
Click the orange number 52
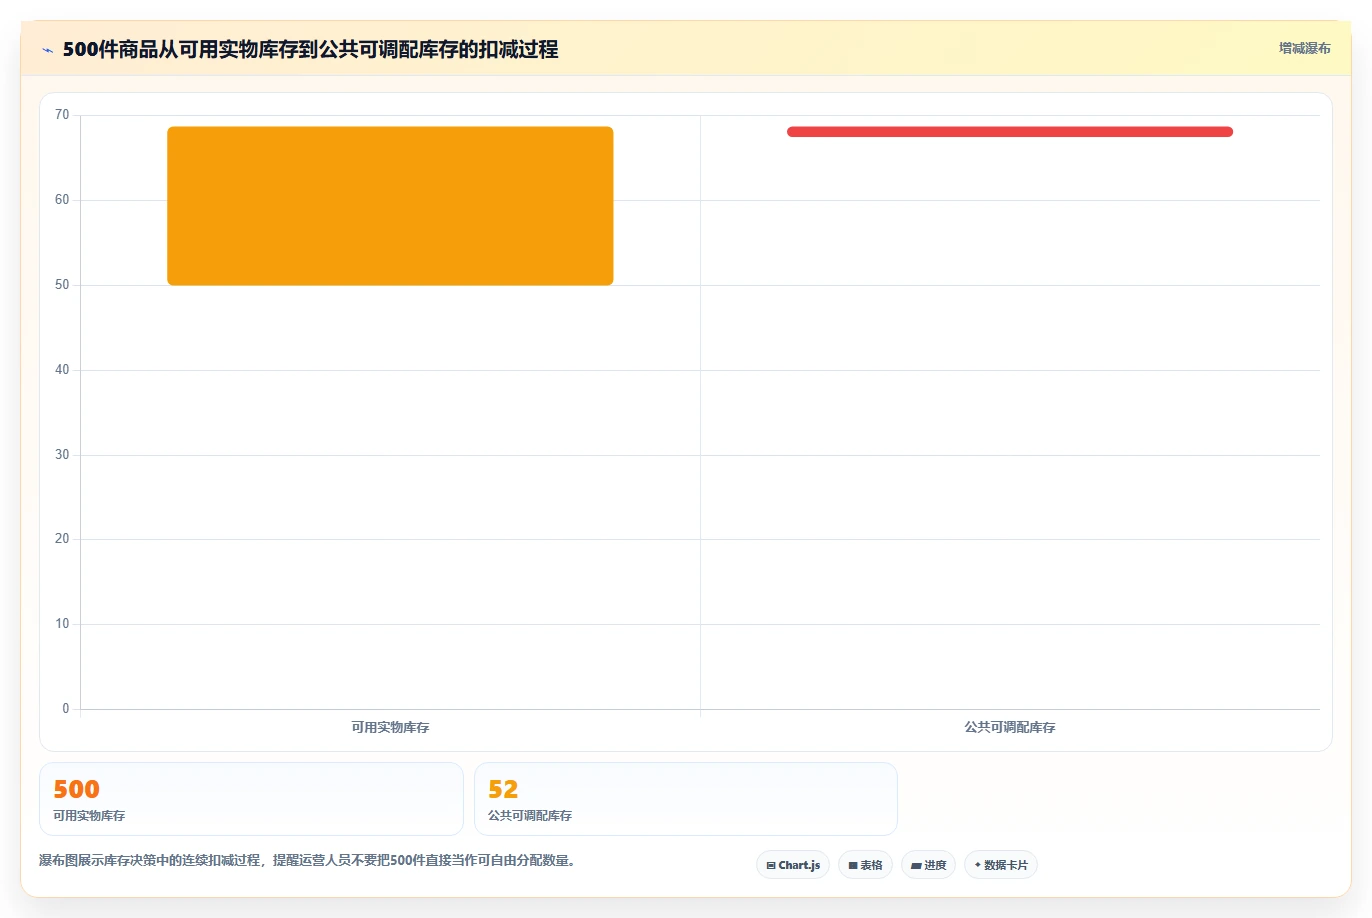(x=503, y=789)
